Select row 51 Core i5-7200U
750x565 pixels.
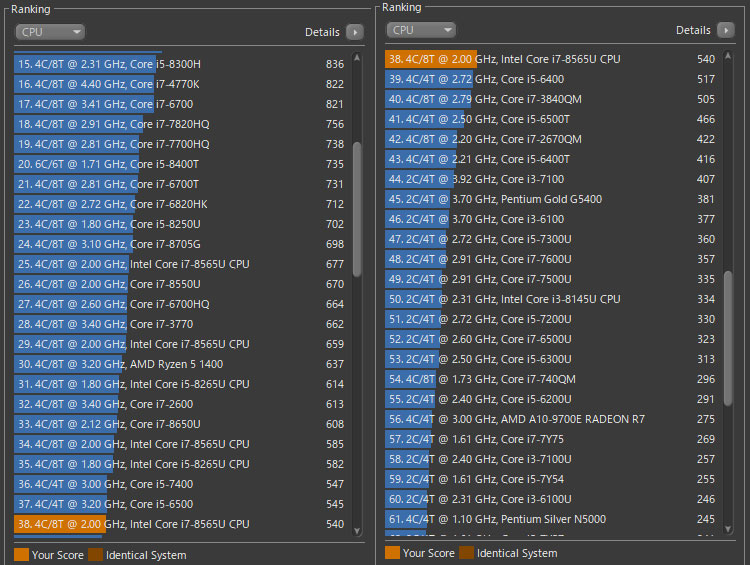552,319
